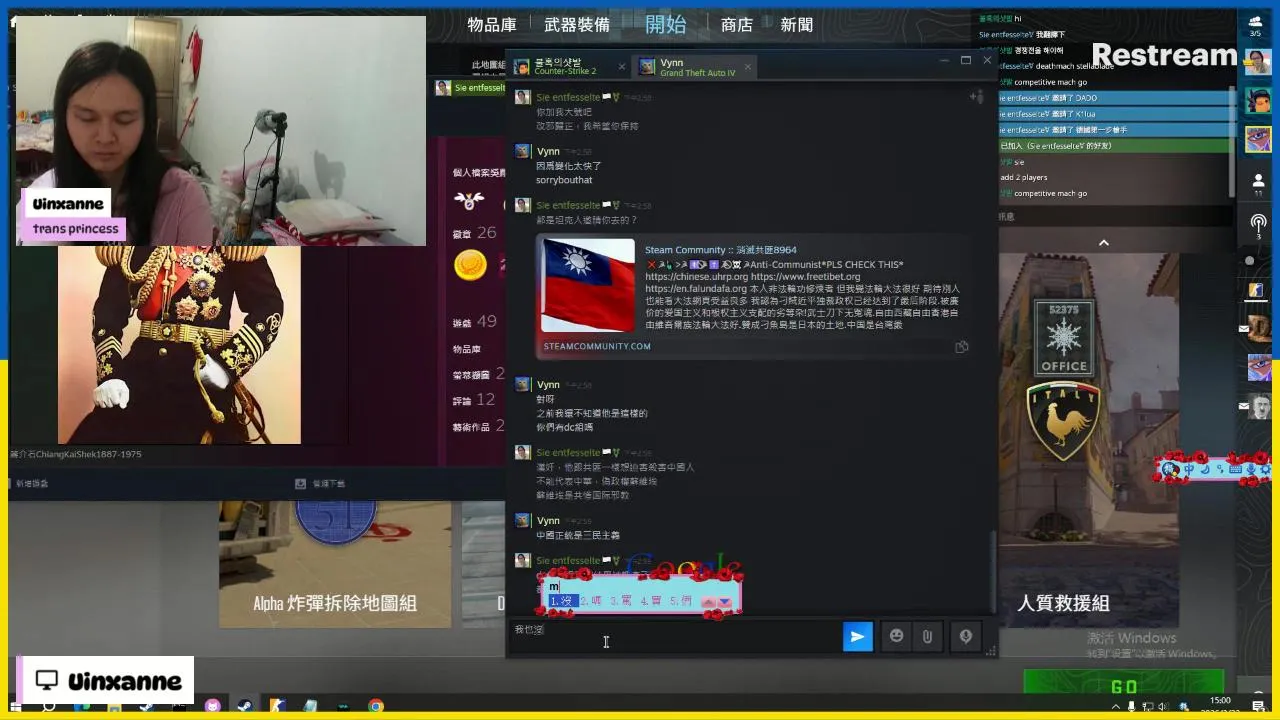Start voice chat with the microphone icon
This screenshot has width=1280, height=720.
point(965,636)
